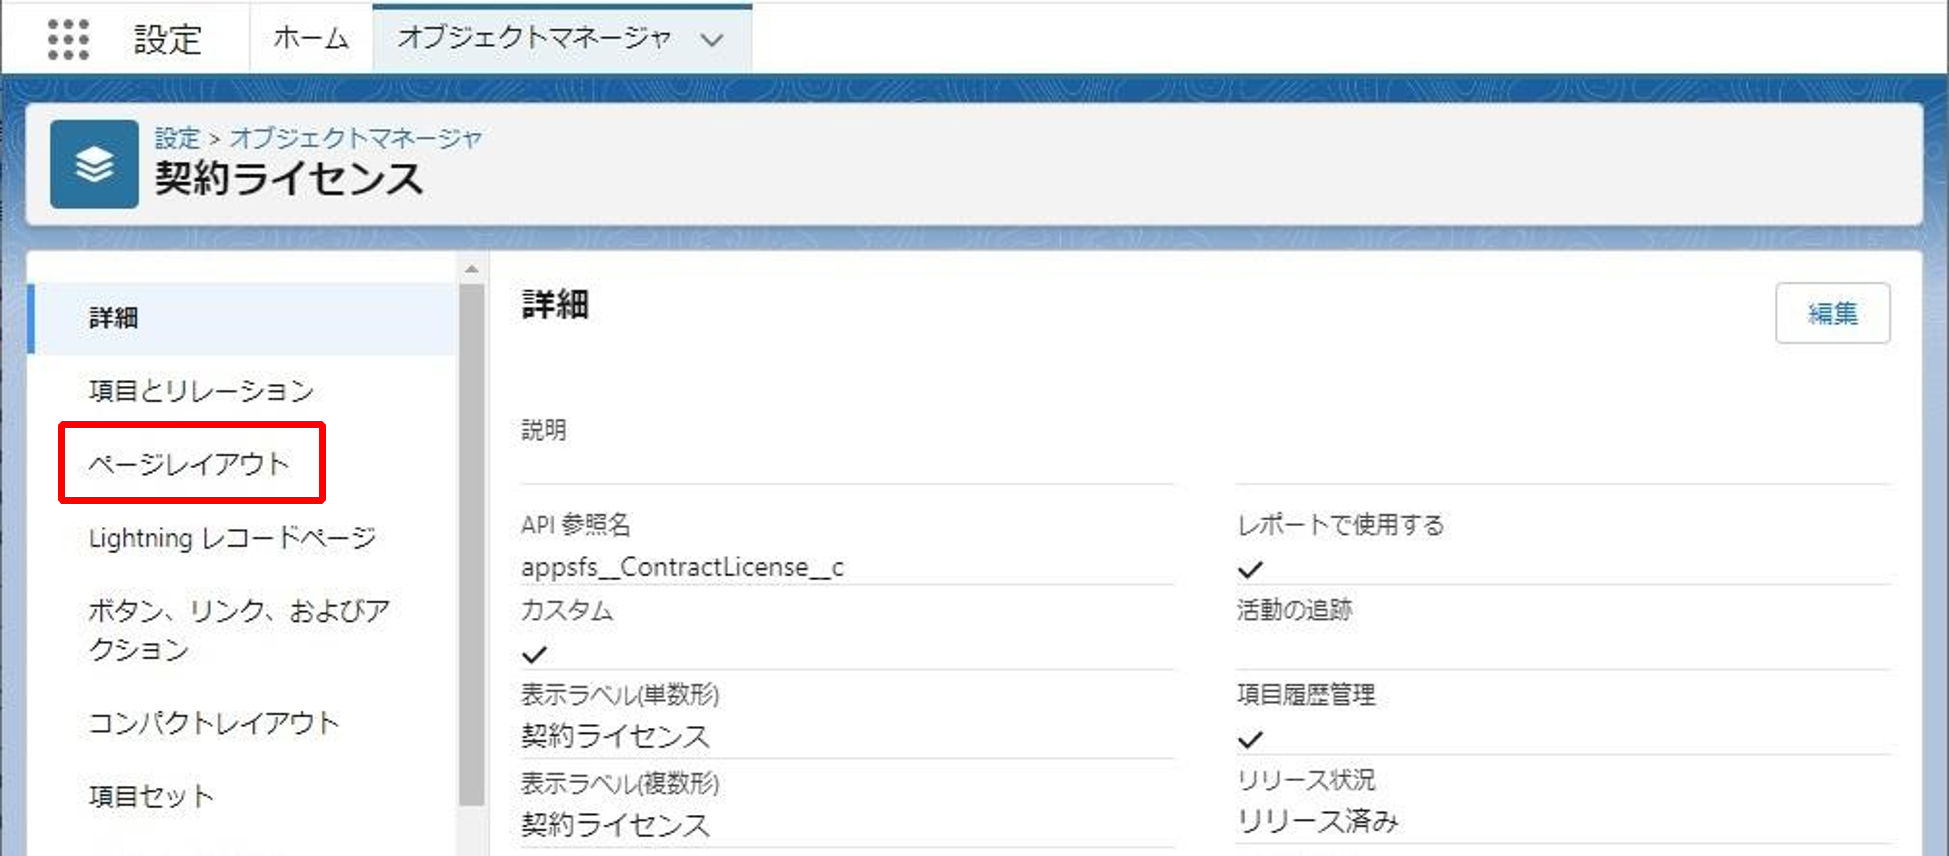Open the App Launcher dots grid icon
1949x856 pixels.
click(68, 40)
